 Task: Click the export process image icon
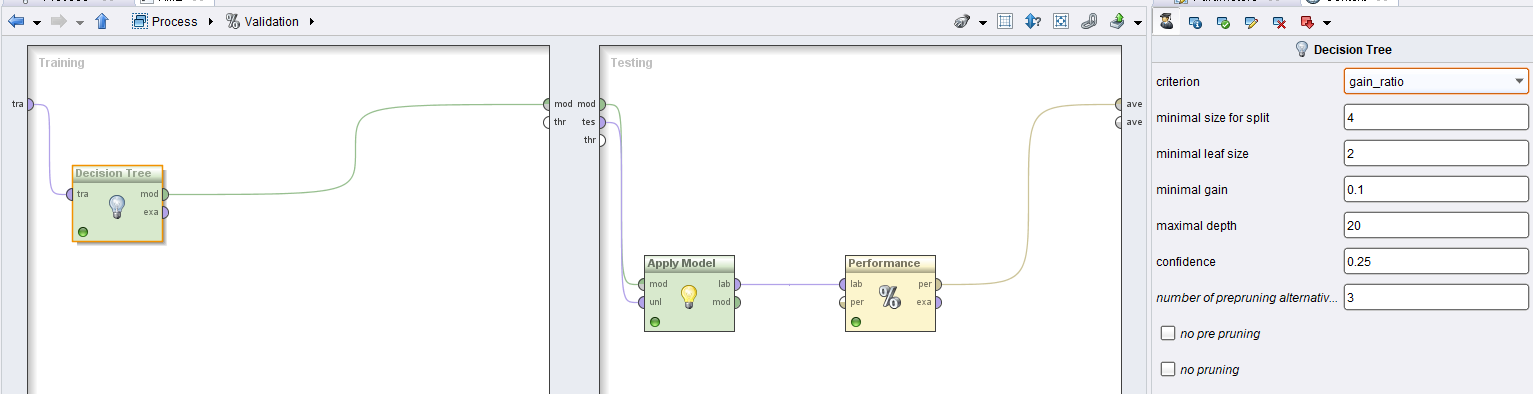tap(1118, 21)
